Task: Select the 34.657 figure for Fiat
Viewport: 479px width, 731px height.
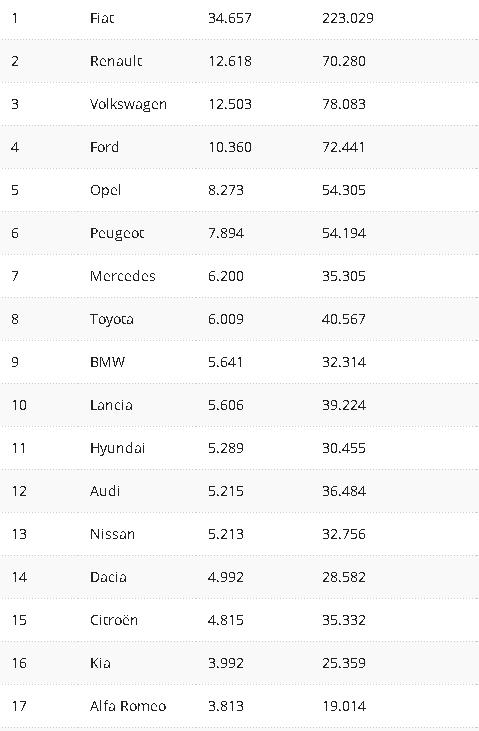Action: click(x=230, y=18)
